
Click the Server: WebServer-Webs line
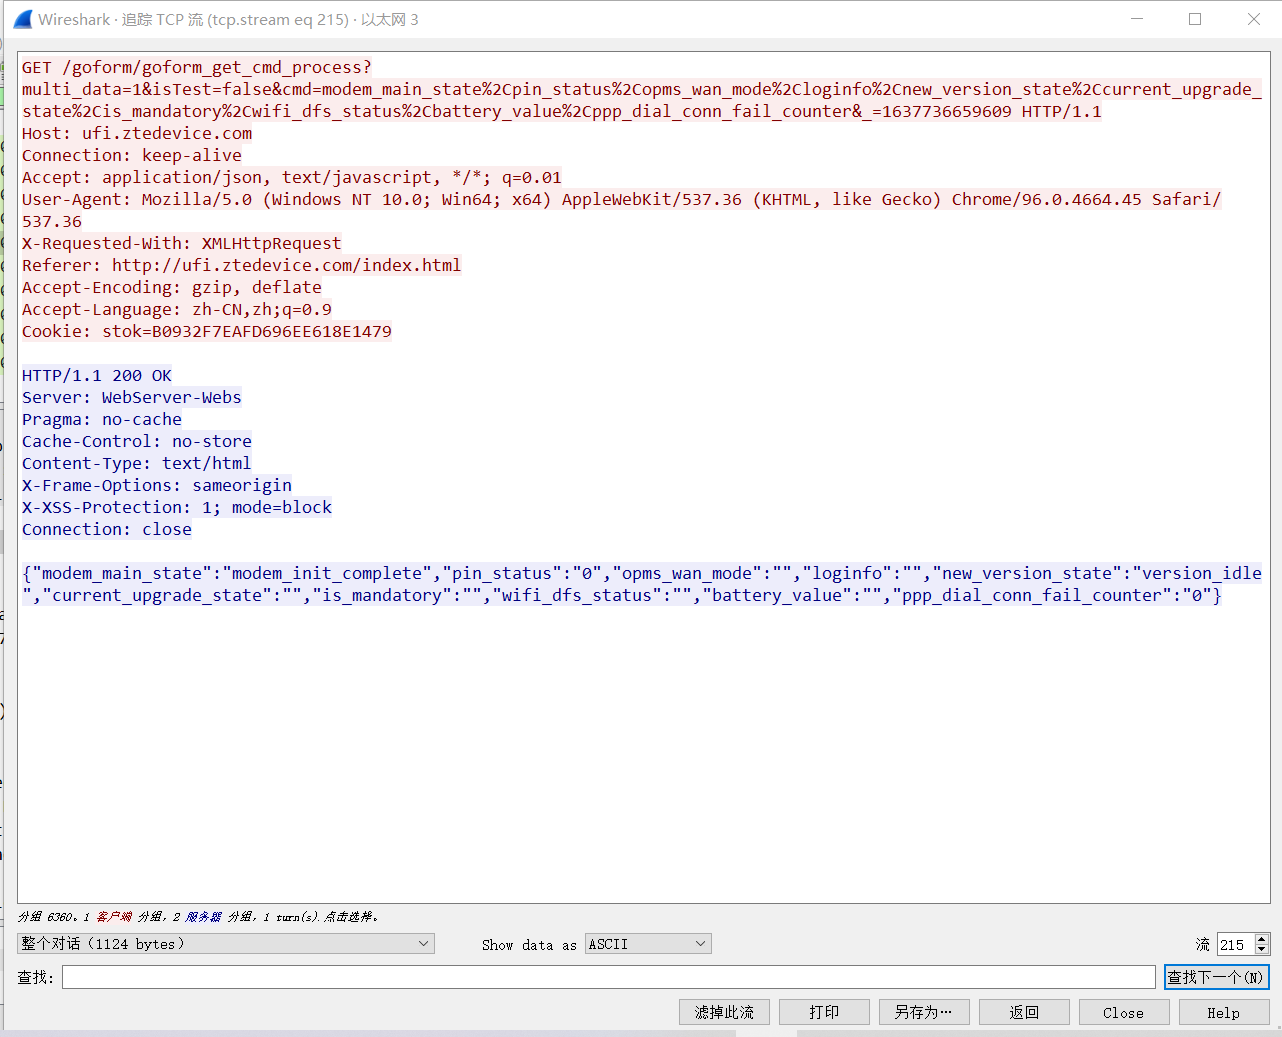point(132,397)
